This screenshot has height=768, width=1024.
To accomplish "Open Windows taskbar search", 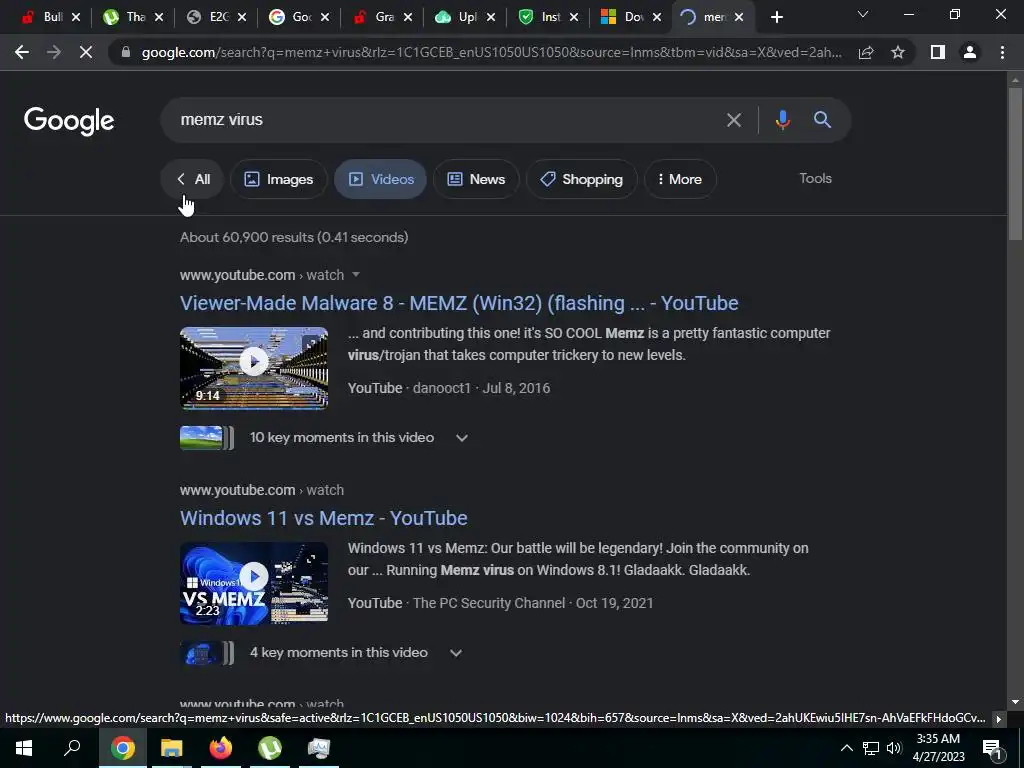I will pyautogui.click(x=72, y=748).
